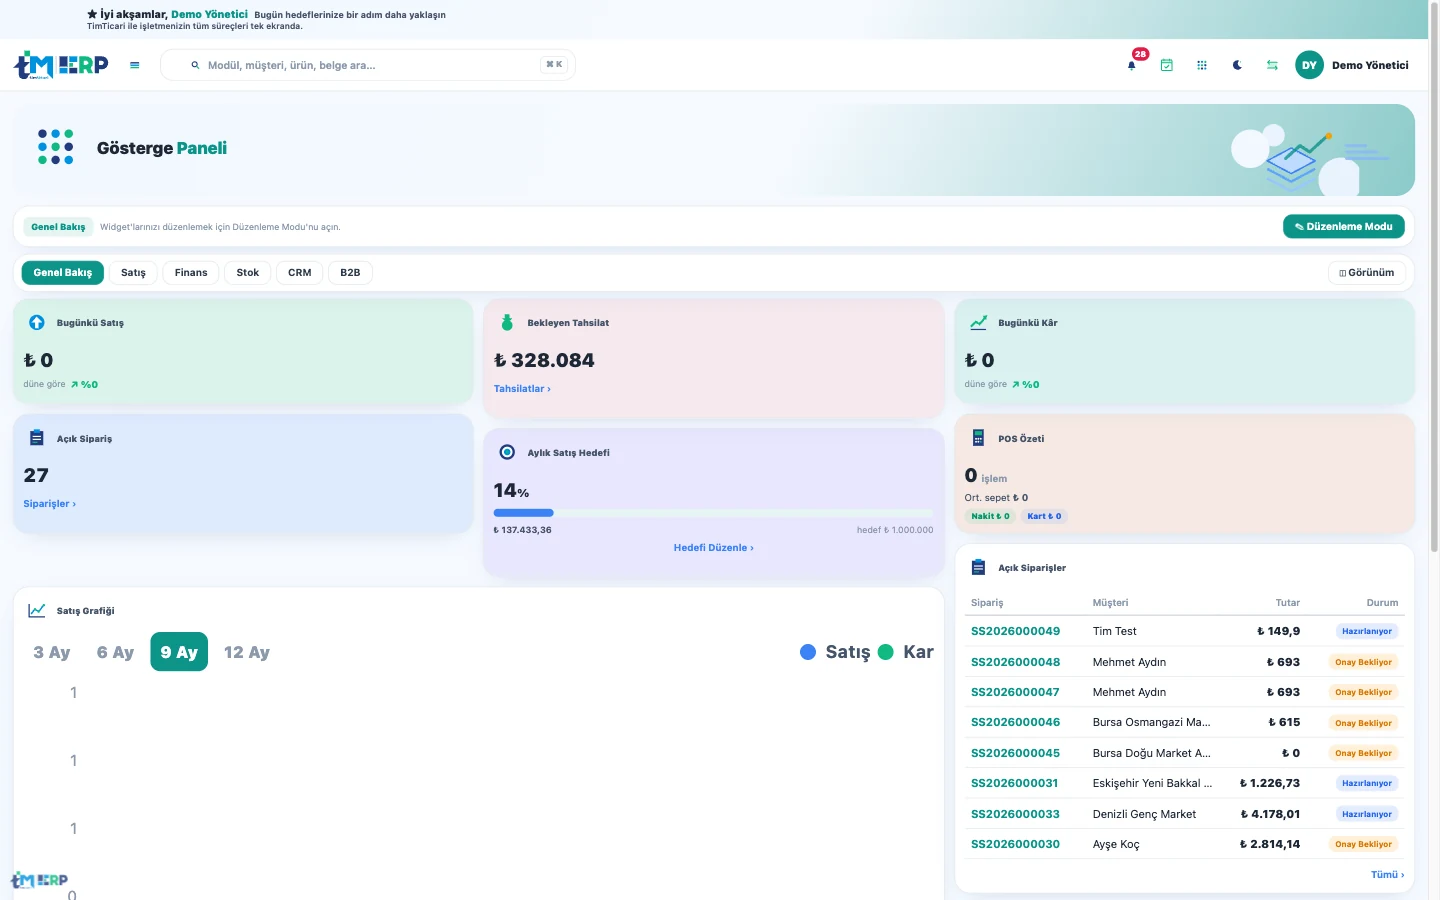Click the swap arrows icon in header

[1272, 65]
